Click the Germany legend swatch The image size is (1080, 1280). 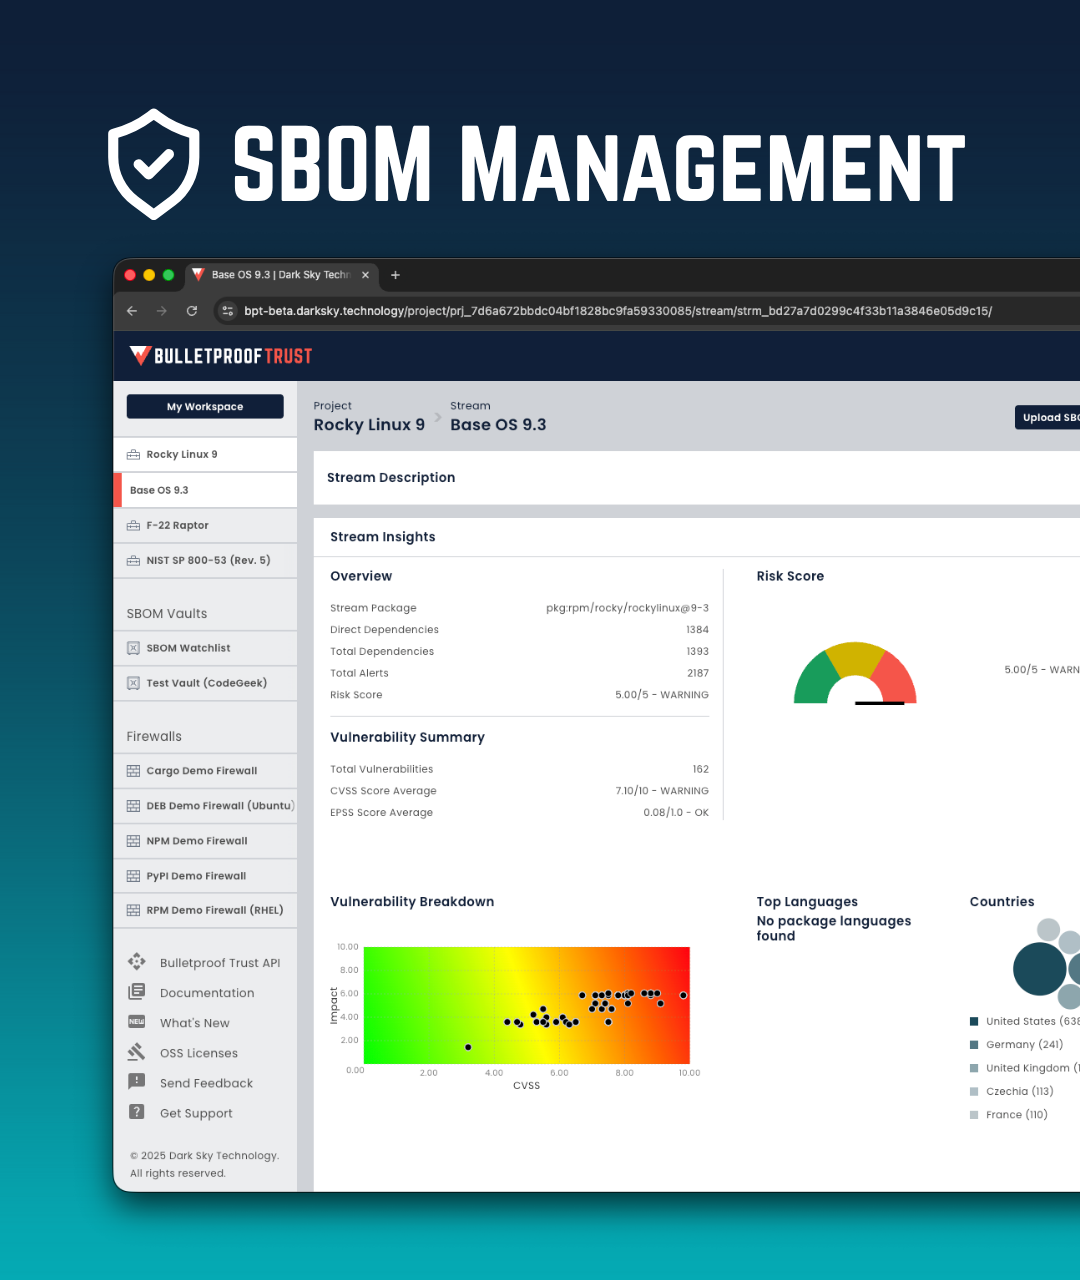(974, 1044)
